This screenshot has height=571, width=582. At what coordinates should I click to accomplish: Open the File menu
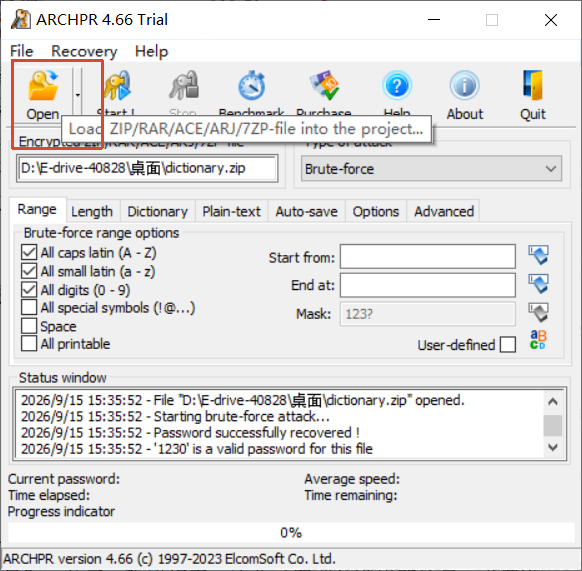coord(22,51)
